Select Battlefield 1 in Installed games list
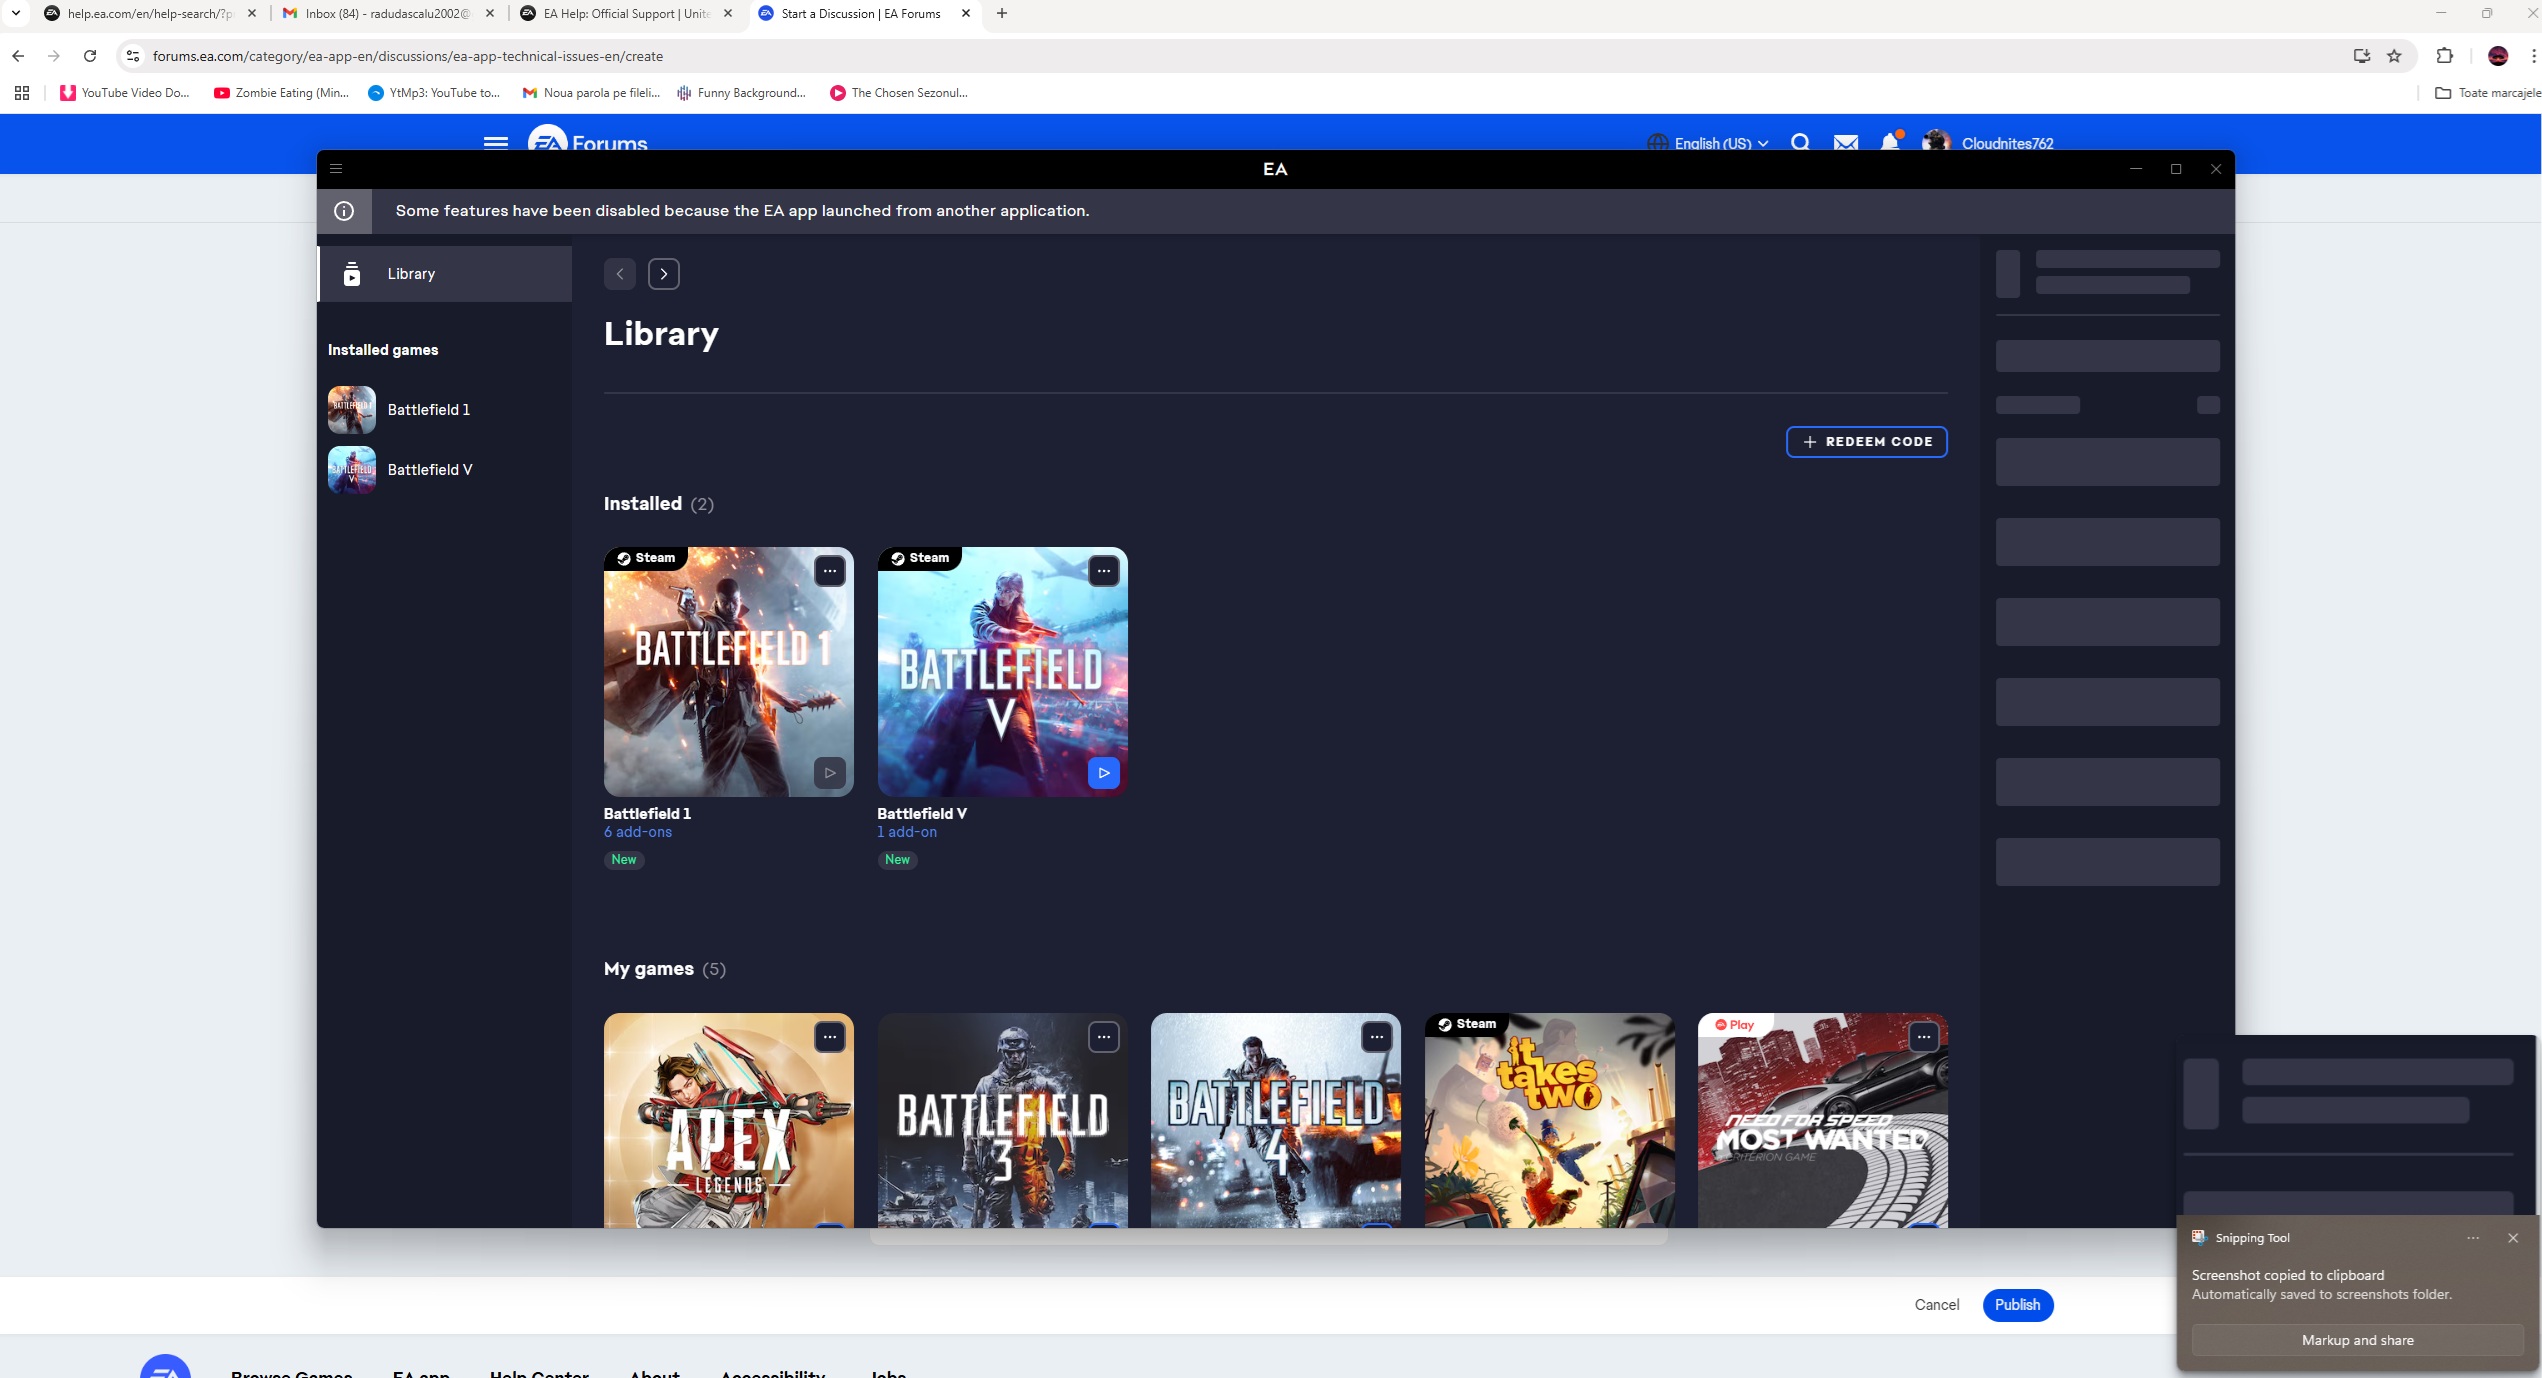2542x1378 pixels. point(445,410)
